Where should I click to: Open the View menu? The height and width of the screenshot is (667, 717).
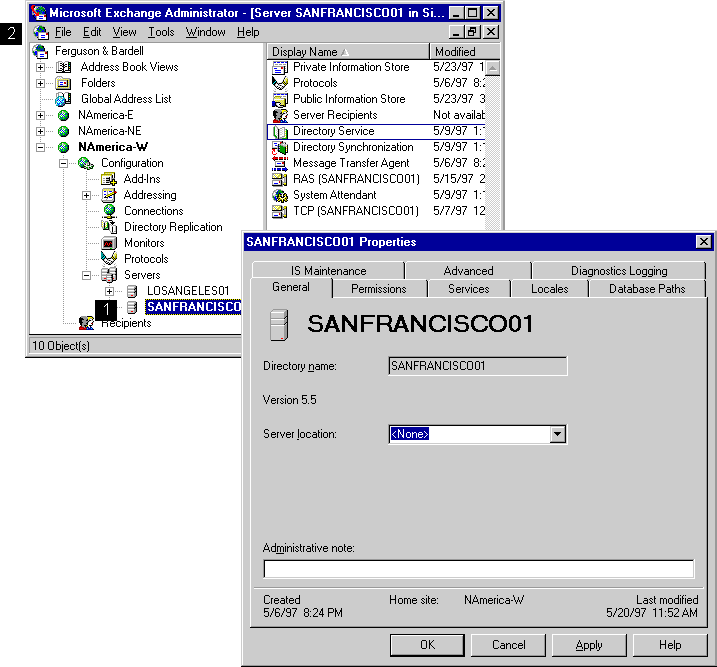pyautogui.click(x=124, y=32)
